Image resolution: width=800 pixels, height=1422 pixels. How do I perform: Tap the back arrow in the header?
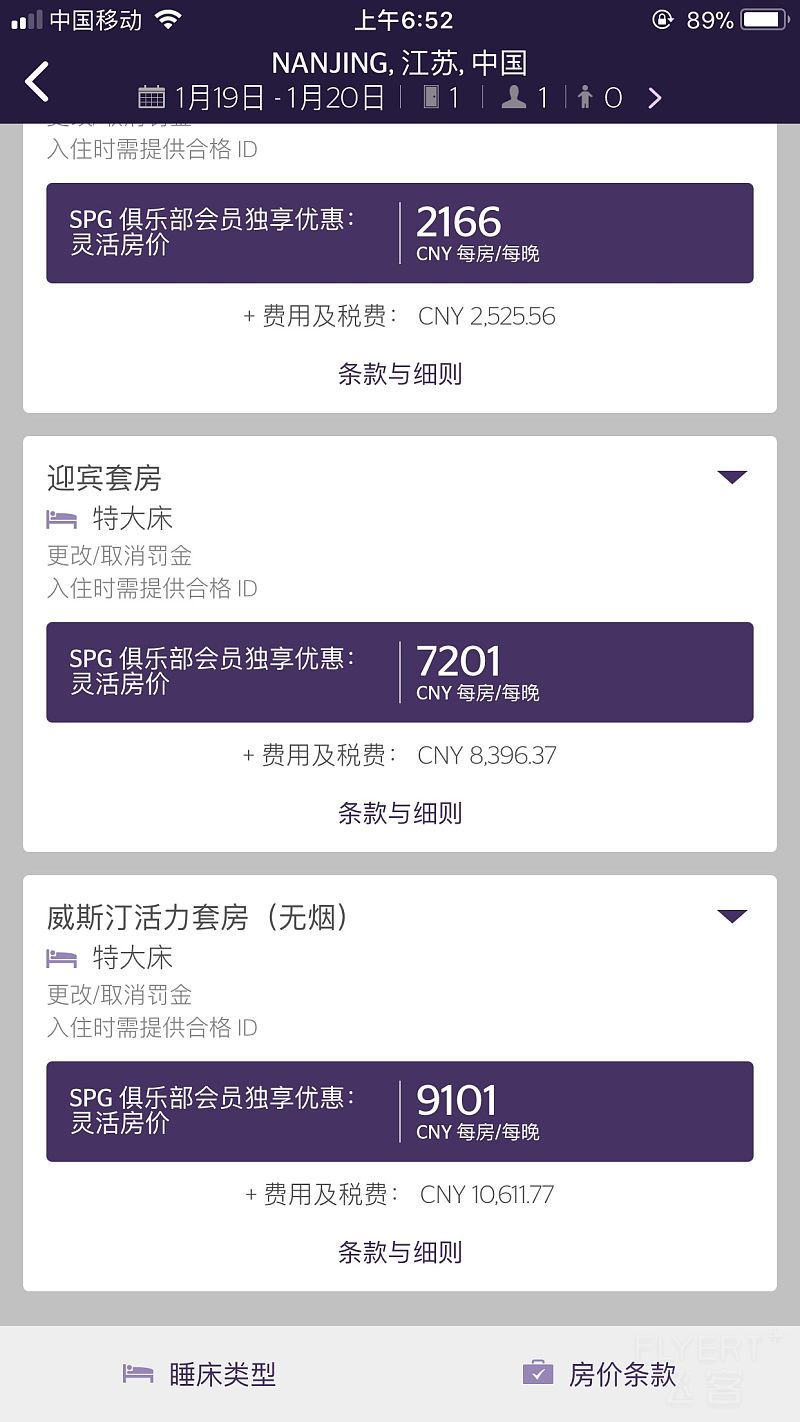(37, 82)
